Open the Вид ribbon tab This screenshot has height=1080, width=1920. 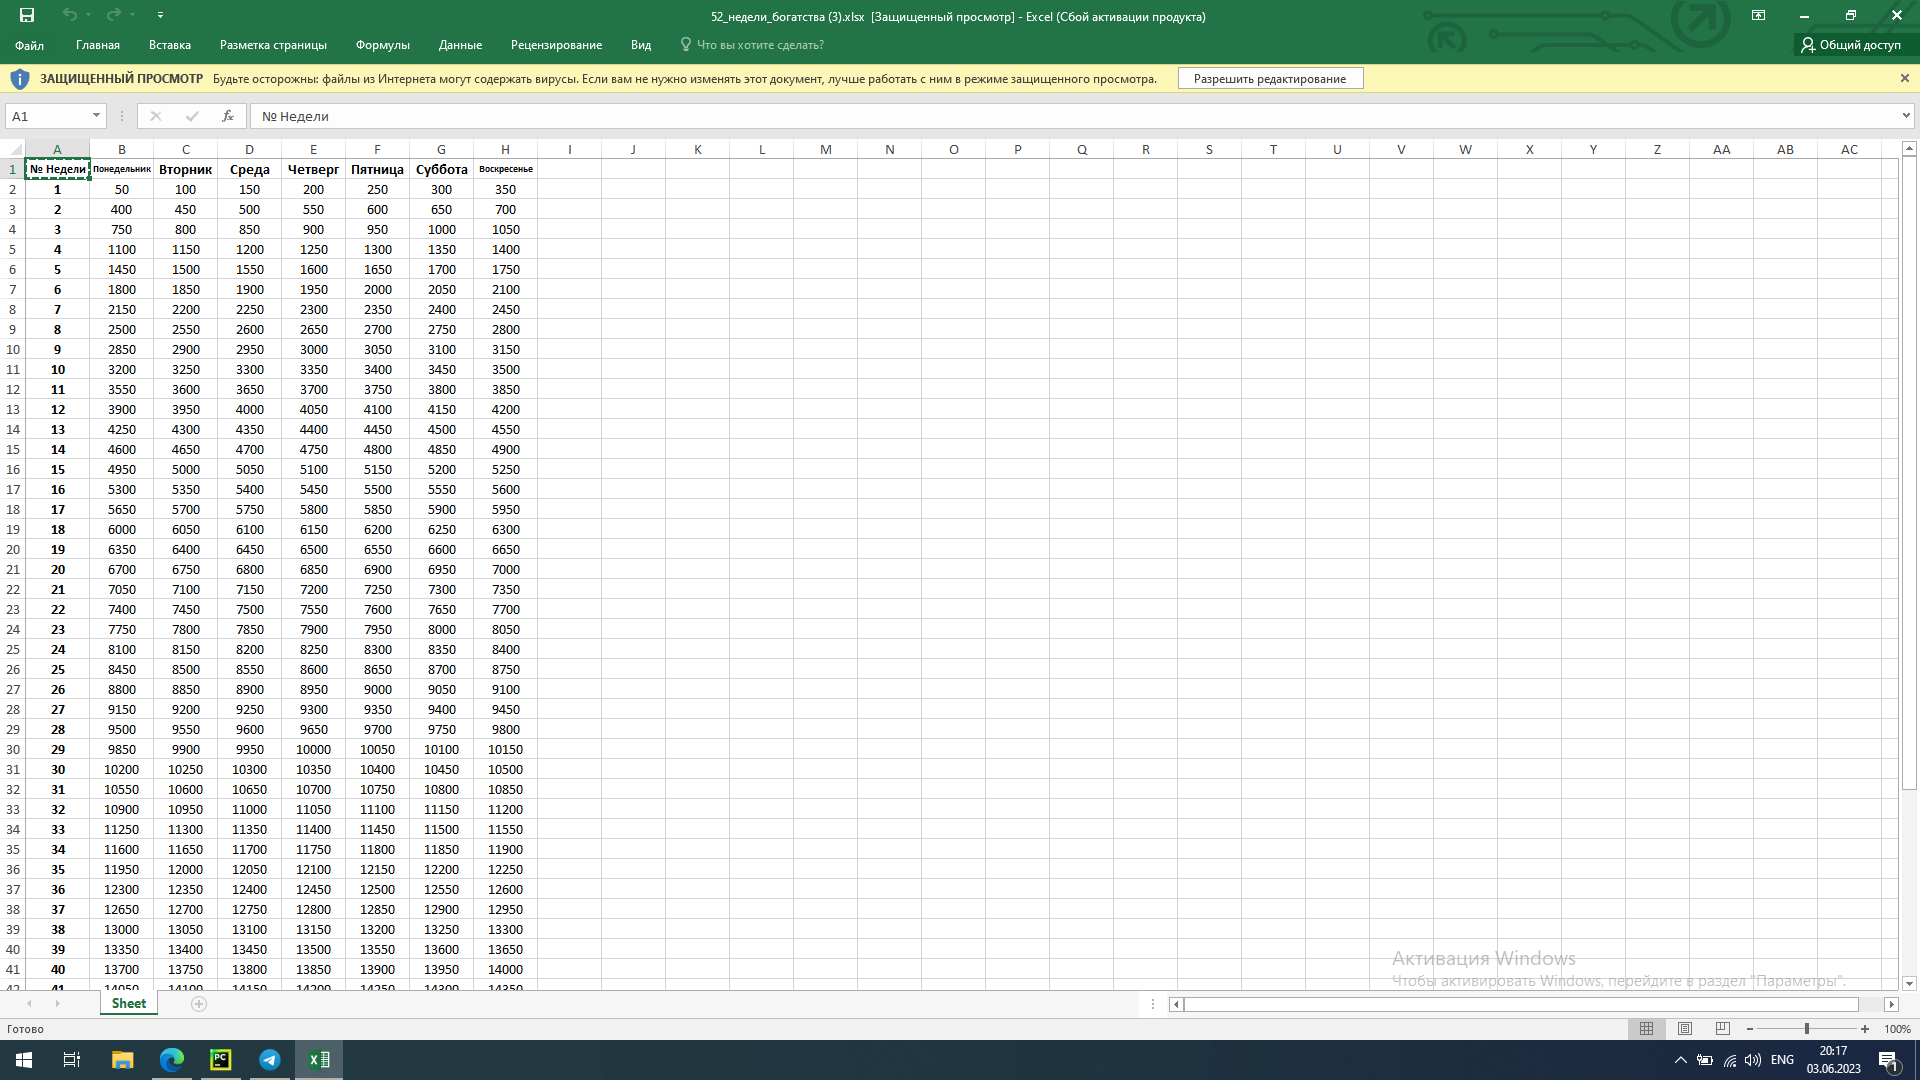point(641,45)
